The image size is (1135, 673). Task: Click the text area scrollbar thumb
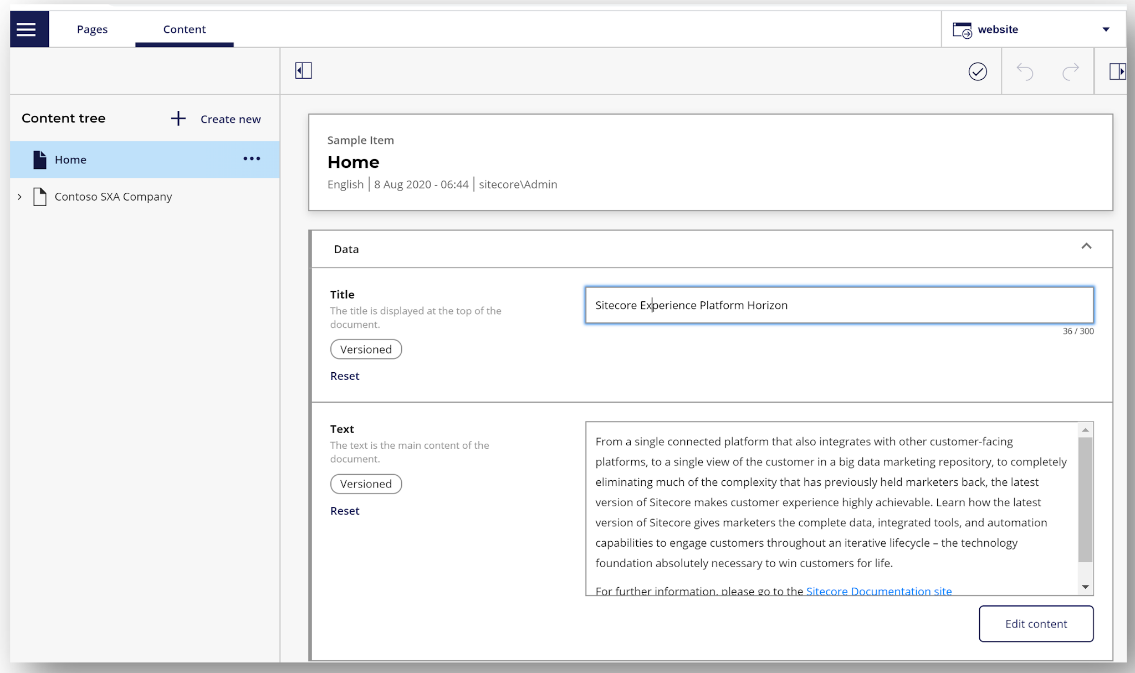(x=1085, y=499)
